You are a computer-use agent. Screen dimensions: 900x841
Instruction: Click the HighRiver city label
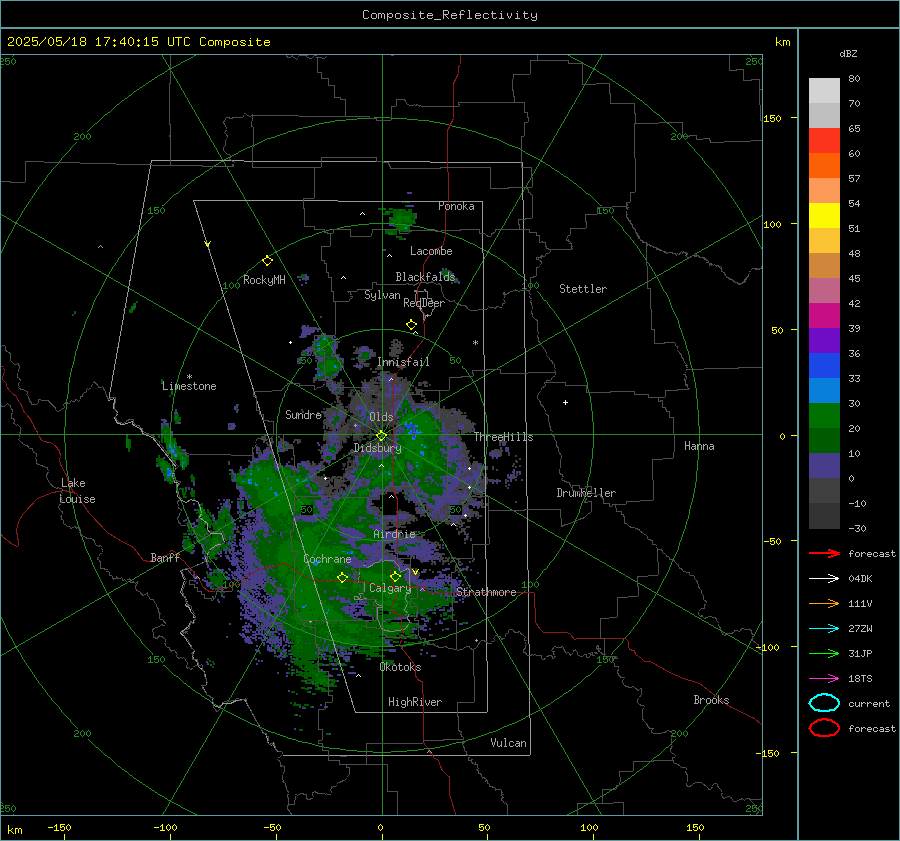tap(415, 702)
